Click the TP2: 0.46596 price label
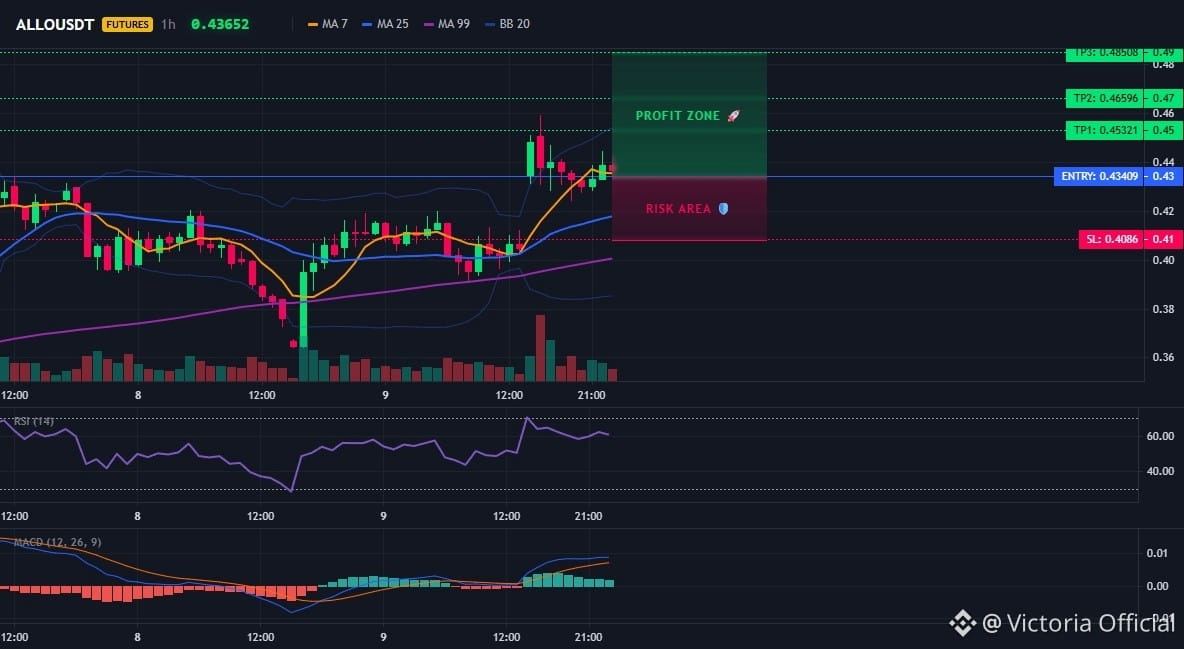Viewport: 1184px width, 649px height. (1105, 98)
